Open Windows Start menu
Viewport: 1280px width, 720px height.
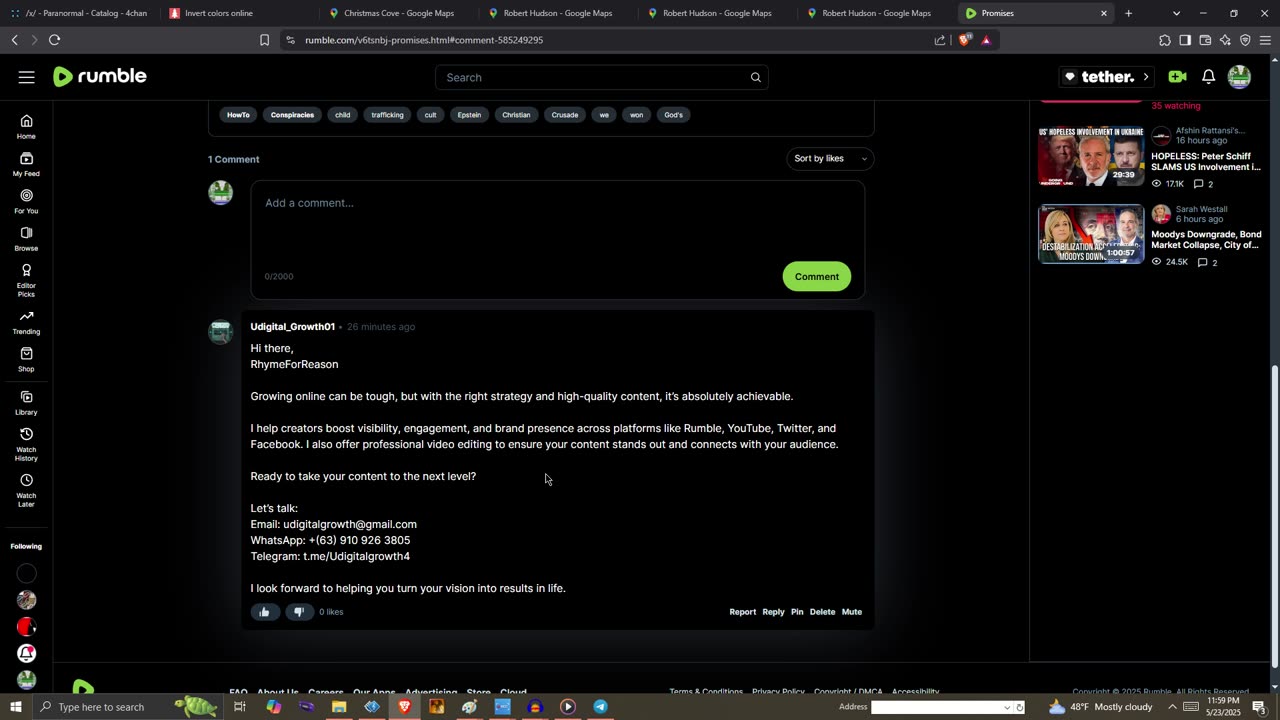point(15,707)
